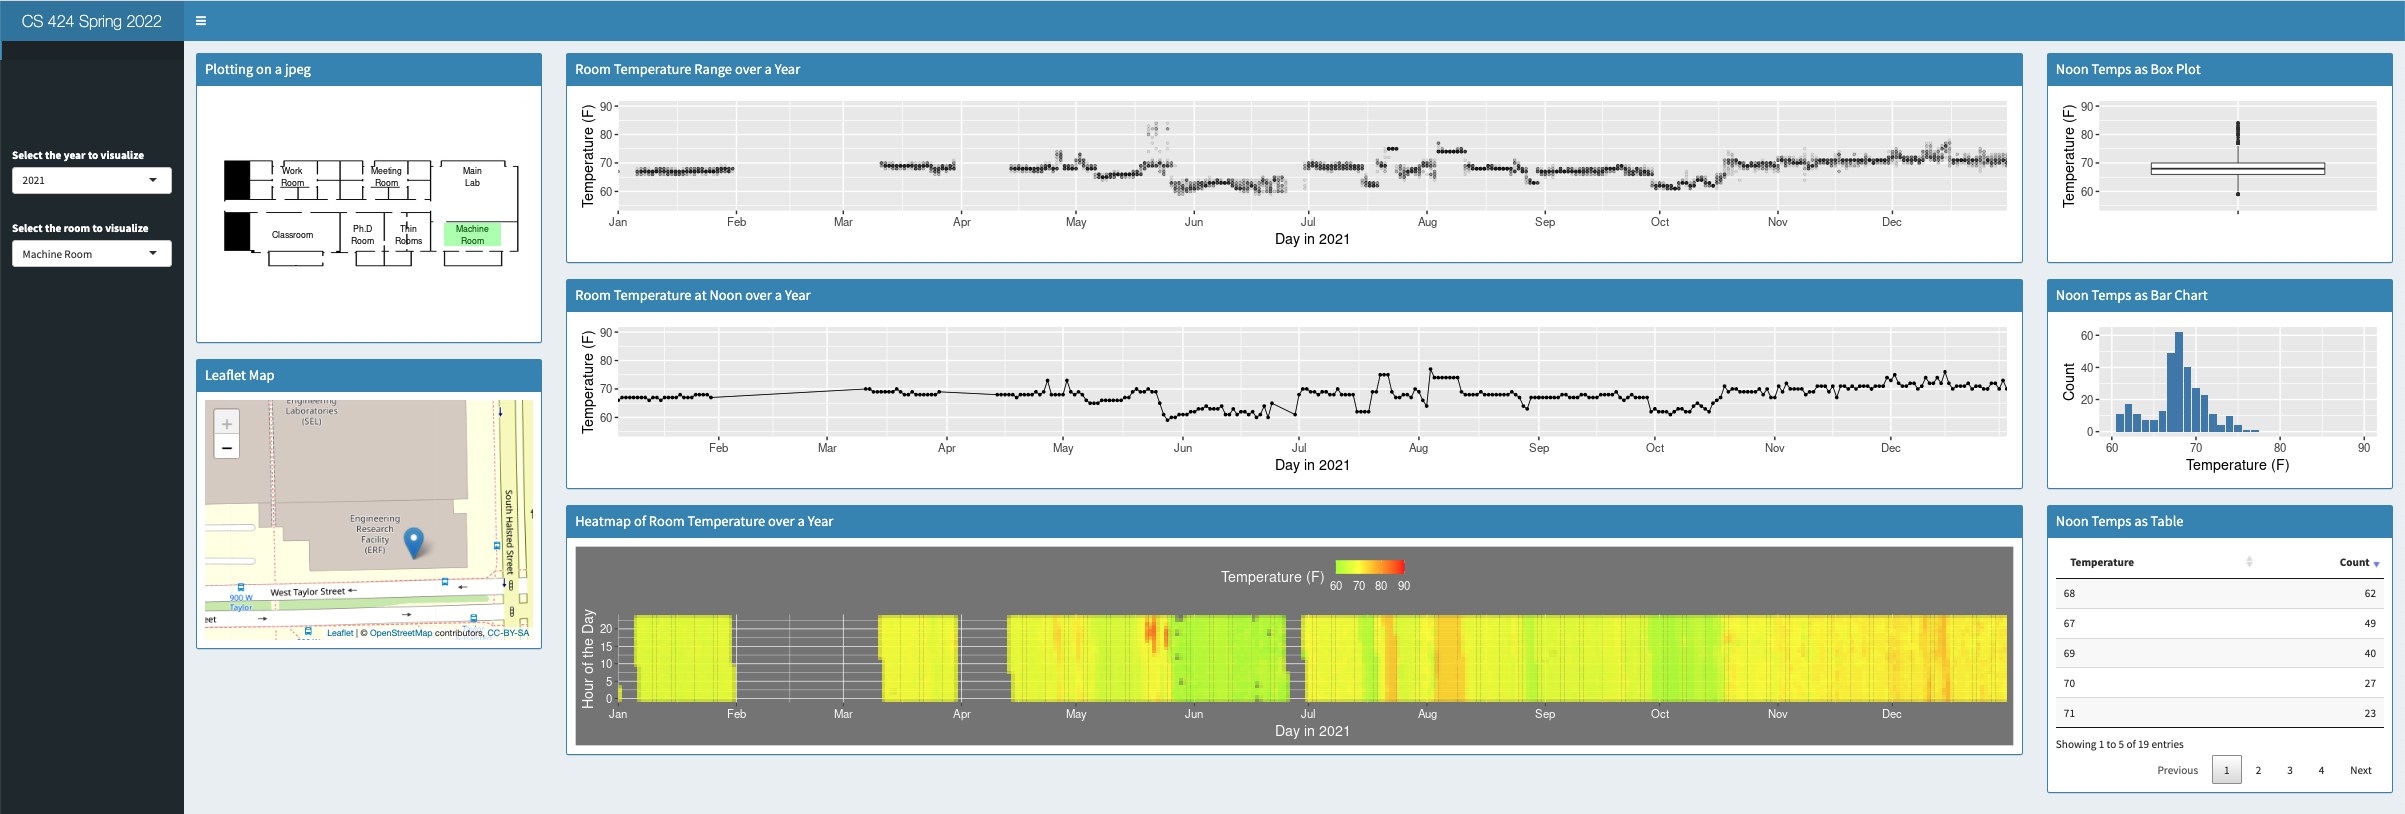Open the year selection dropdown showing 2021
The width and height of the screenshot is (2405, 814).
tap(91, 181)
